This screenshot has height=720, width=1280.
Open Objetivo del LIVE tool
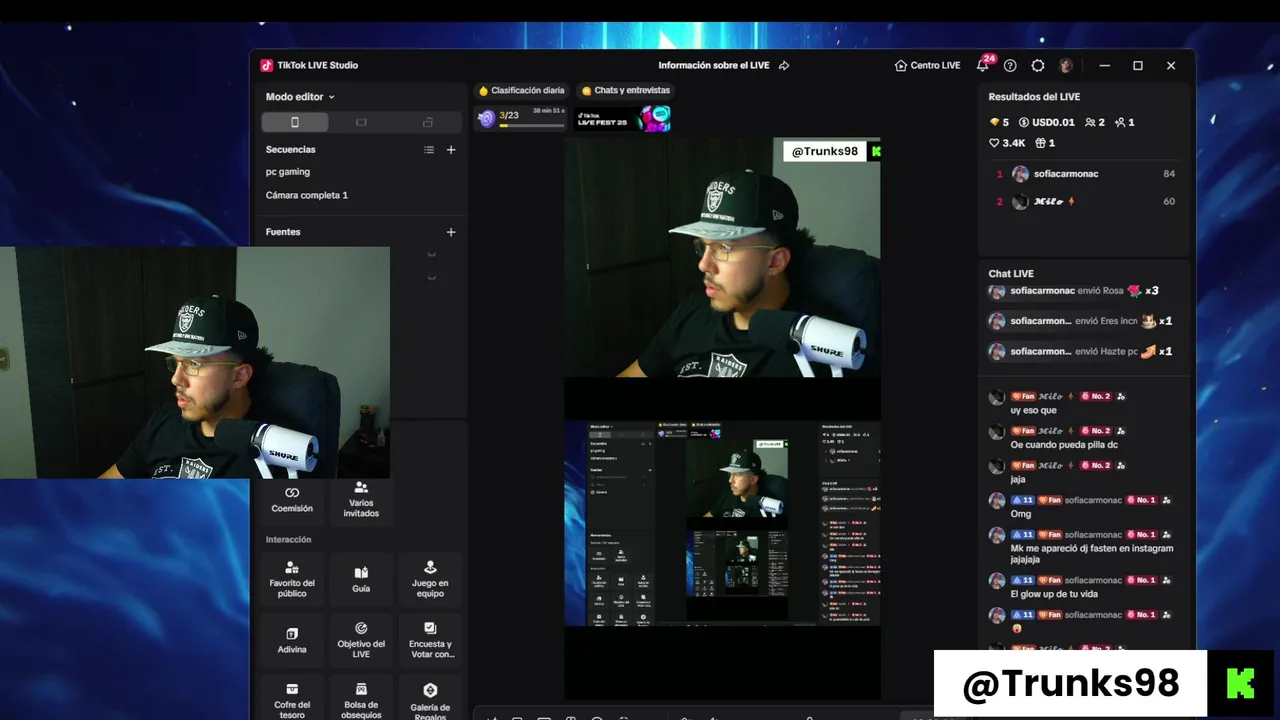pyautogui.click(x=361, y=640)
